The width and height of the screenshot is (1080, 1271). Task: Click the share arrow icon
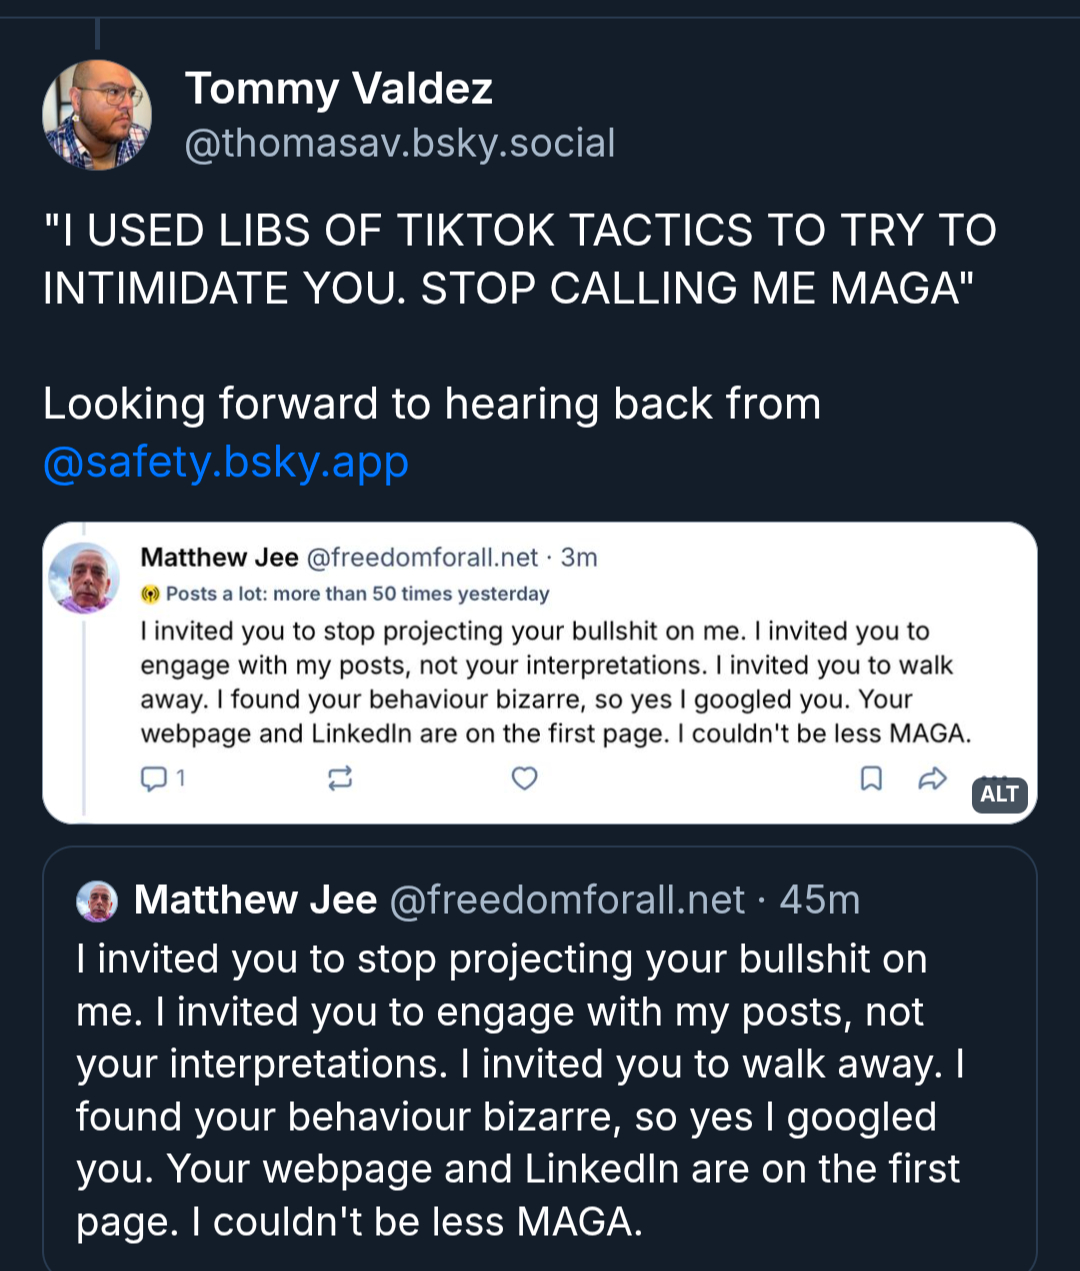(x=932, y=778)
